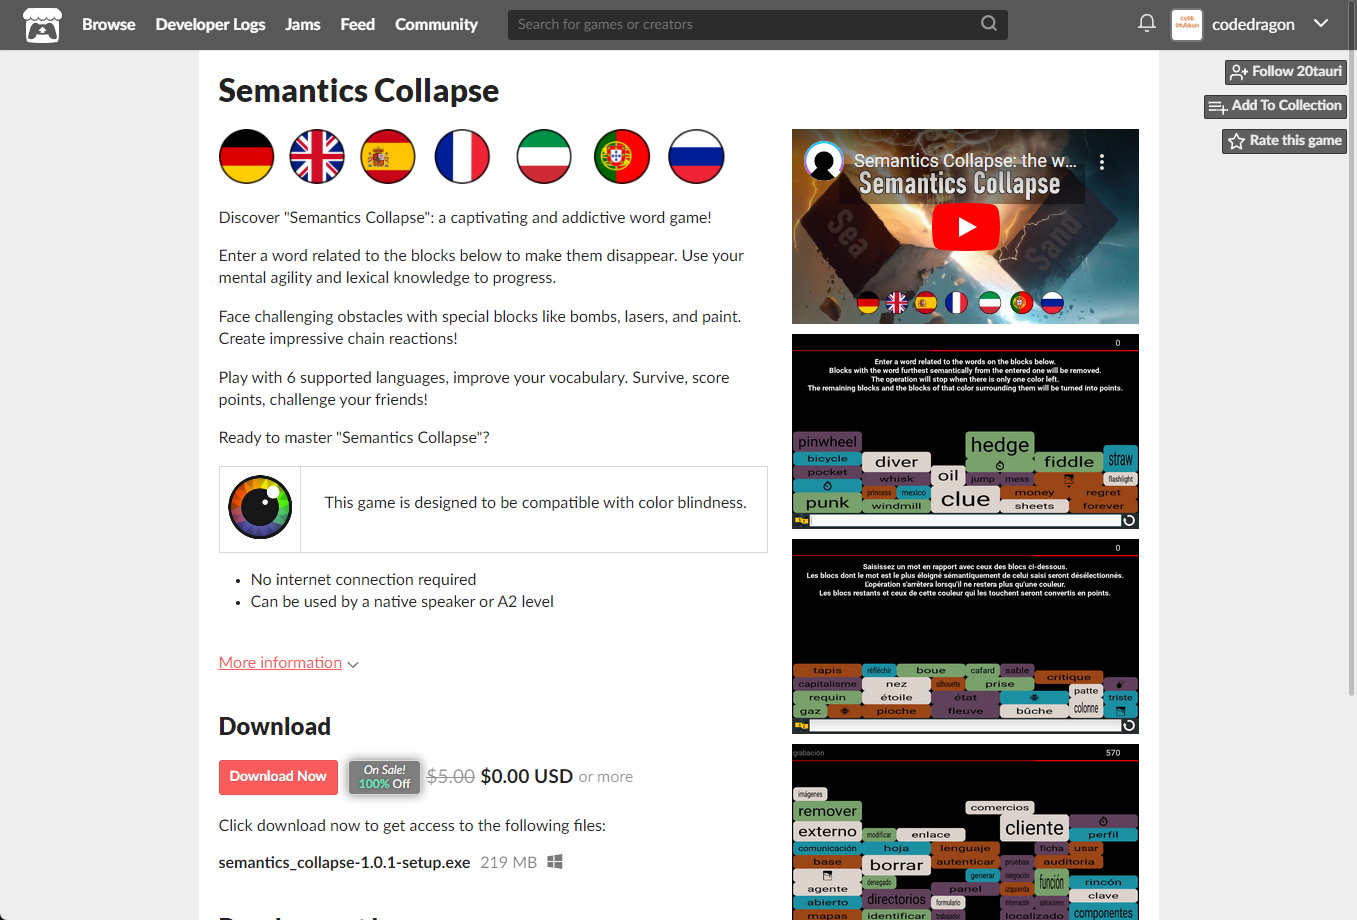
Task: Click the color blindness eye icon
Action: [x=260, y=507]
